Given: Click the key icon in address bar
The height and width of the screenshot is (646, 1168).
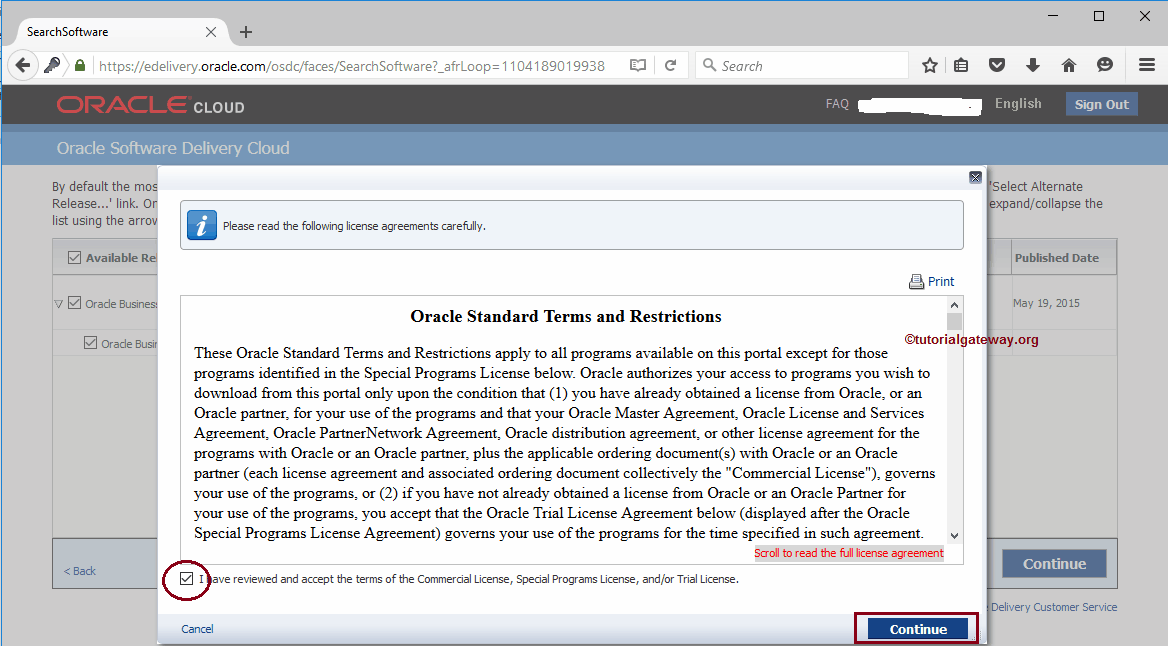Looking at the screenshot, I should pyautogui.click(x=52, y=66).
